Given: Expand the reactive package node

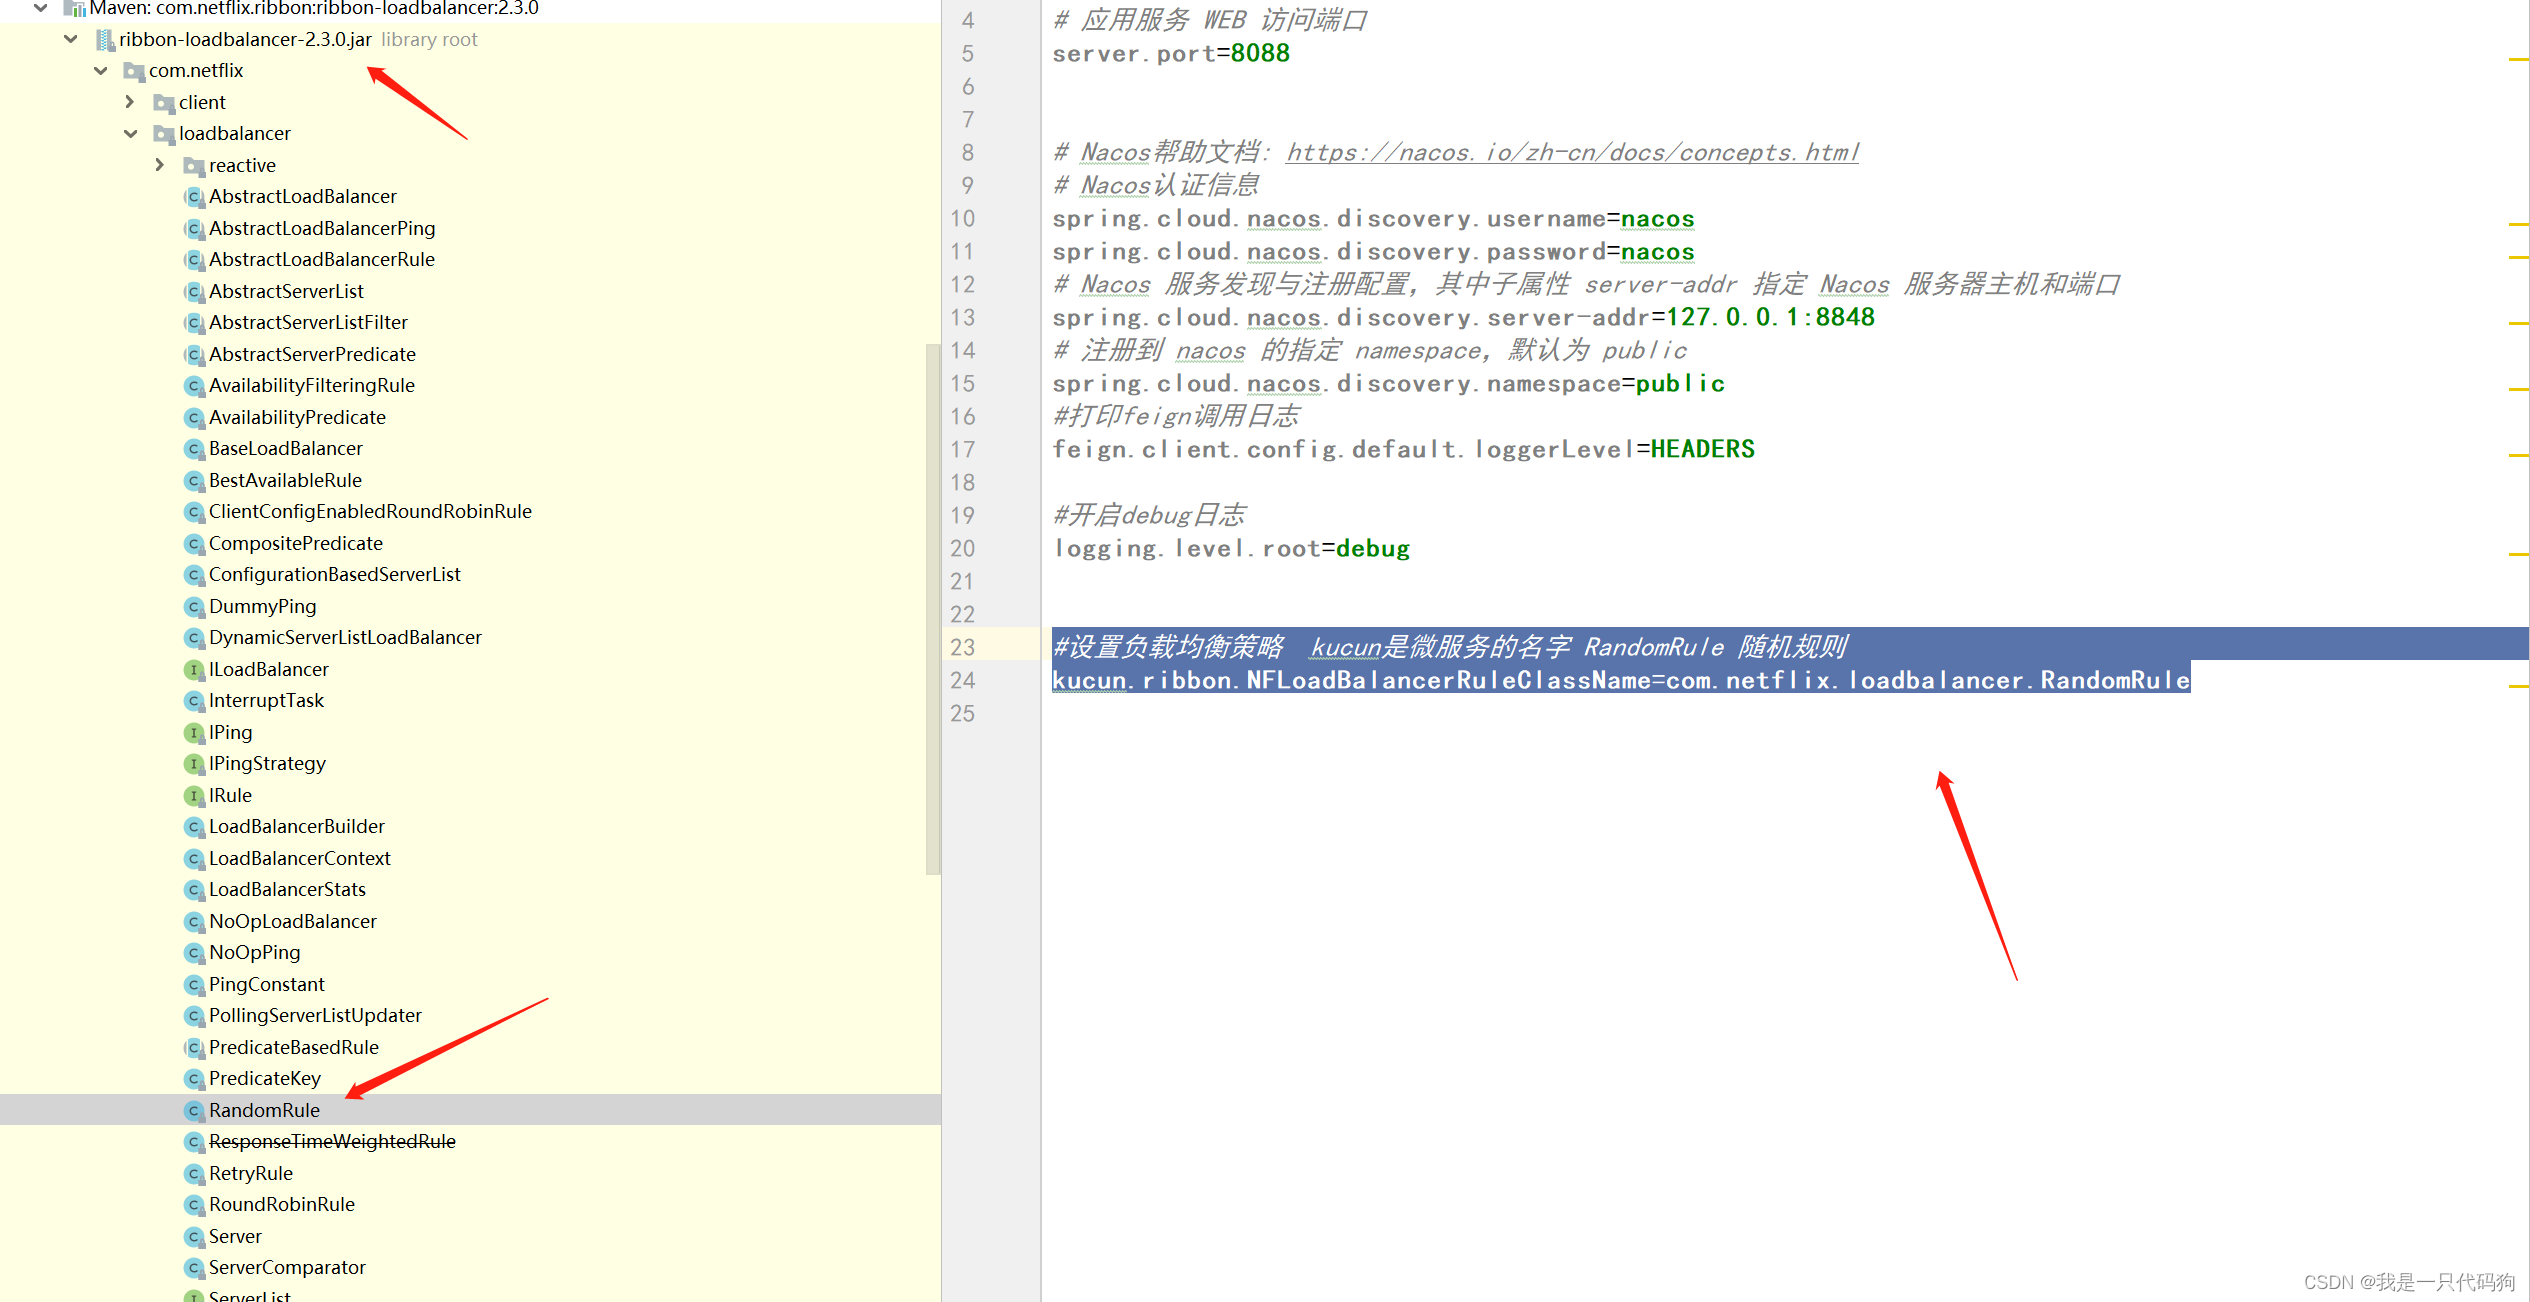Looking at the screenshot, I should 161,165.
